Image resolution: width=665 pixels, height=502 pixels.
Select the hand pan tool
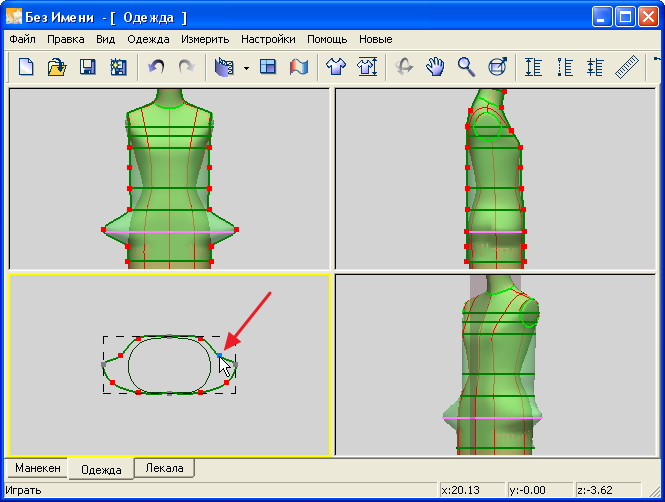[435, 67]
